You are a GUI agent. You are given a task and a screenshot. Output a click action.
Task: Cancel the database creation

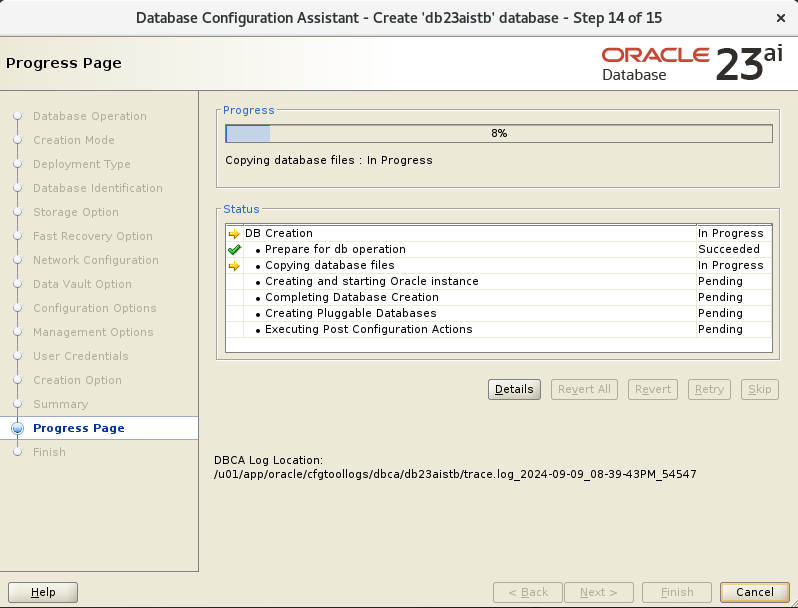point(755,592)
